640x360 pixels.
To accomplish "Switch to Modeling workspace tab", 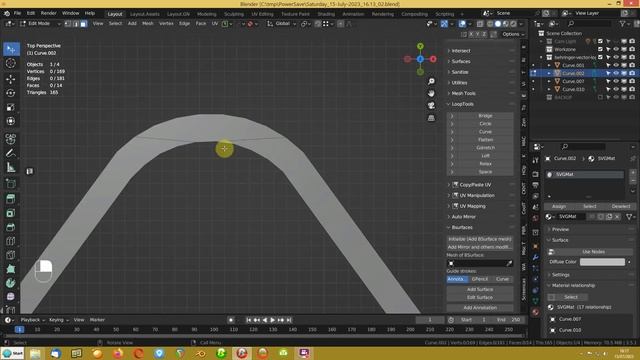I will tap(207, 14).
